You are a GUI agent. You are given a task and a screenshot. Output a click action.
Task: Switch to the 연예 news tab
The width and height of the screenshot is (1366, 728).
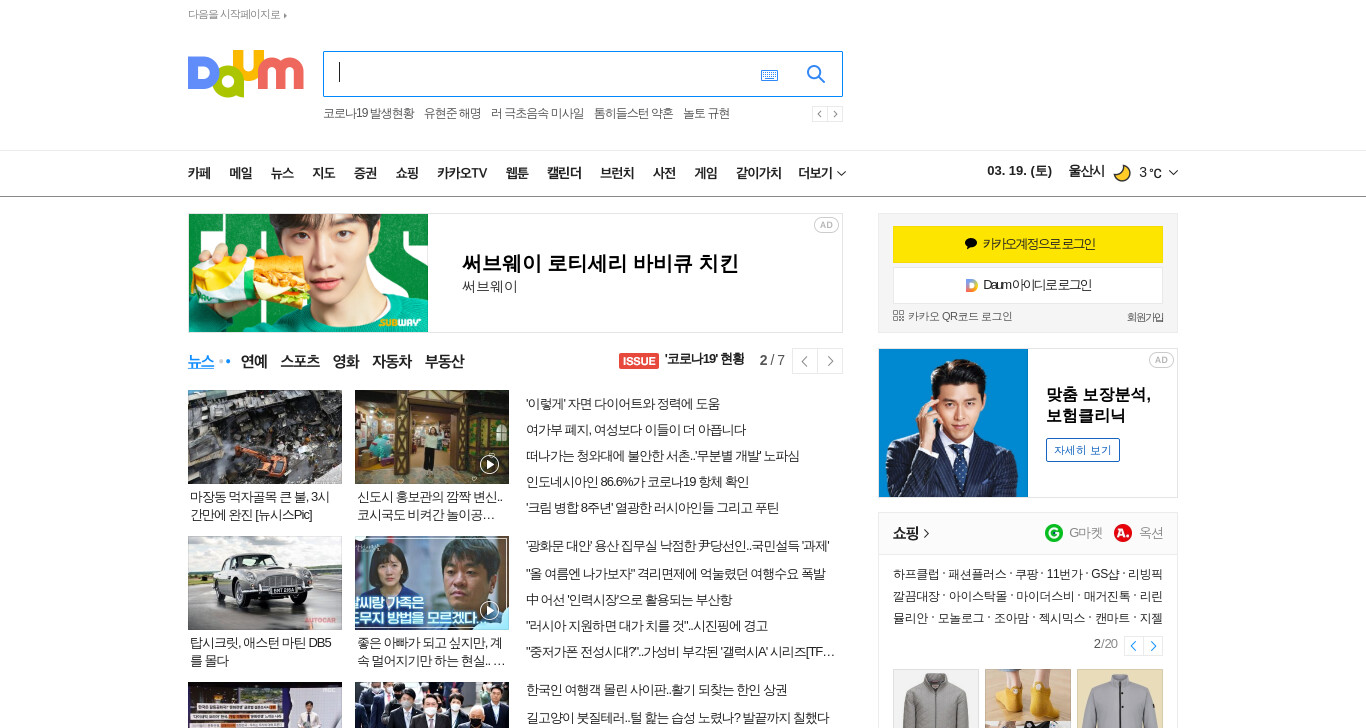coord(254,361)
